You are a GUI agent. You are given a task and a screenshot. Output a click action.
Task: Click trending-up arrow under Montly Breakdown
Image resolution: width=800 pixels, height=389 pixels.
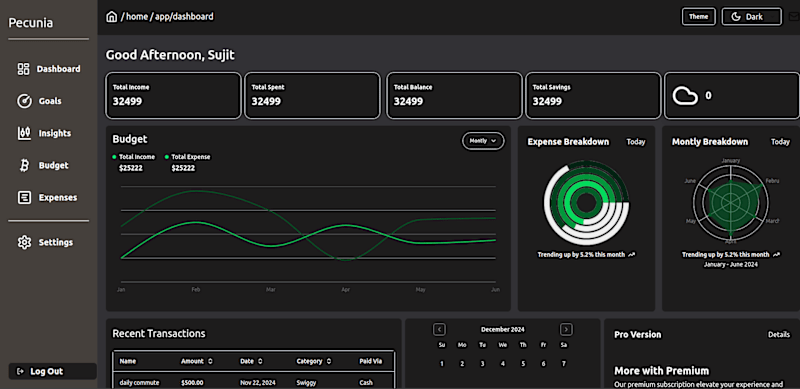click(x=776, y=254)
